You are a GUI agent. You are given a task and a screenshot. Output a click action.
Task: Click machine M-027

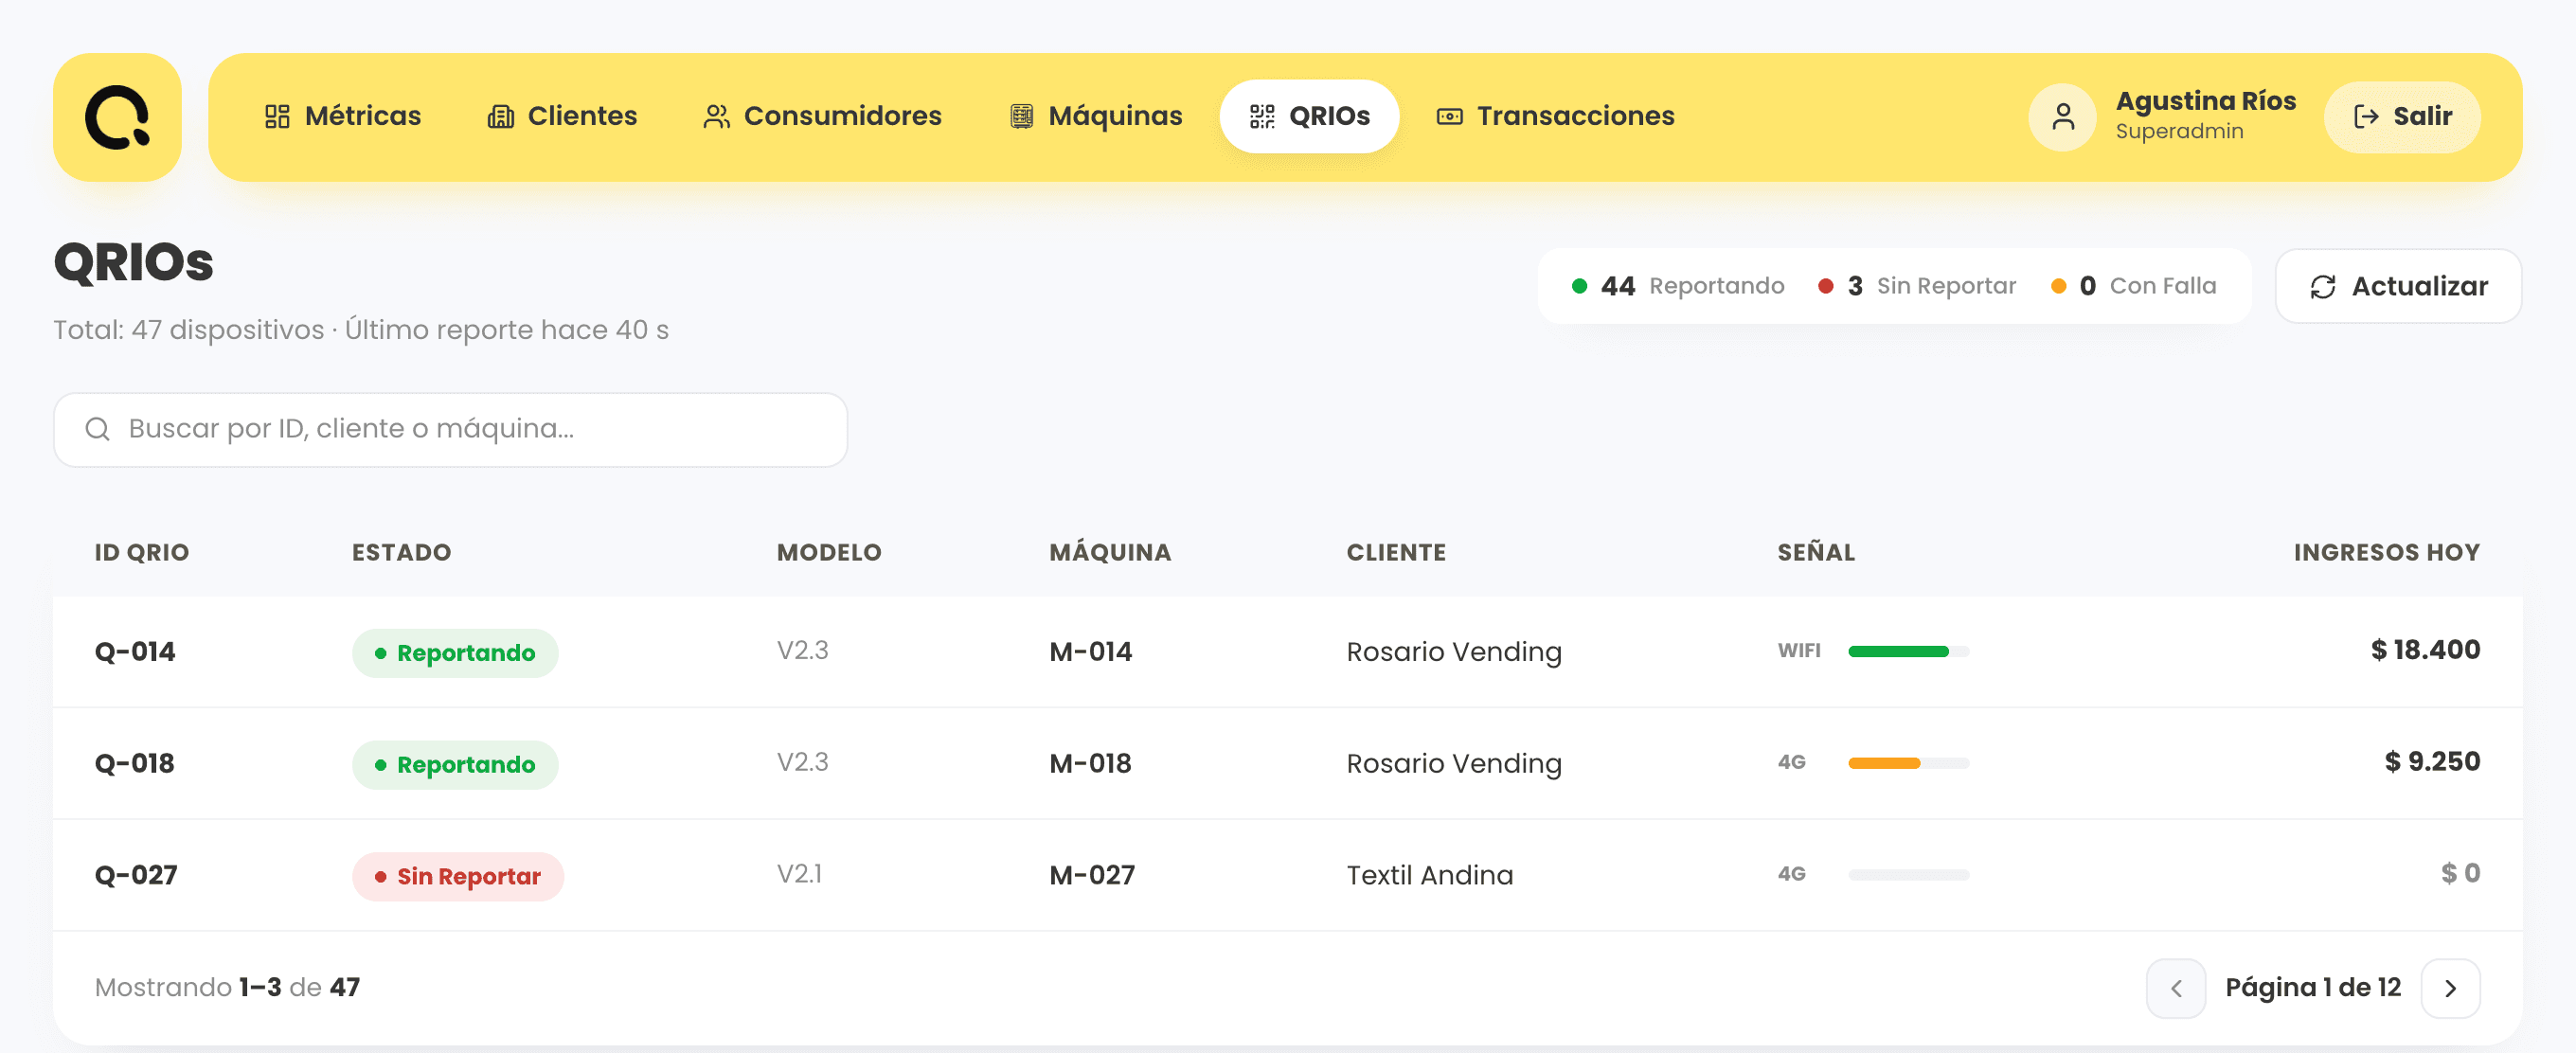click(x=1092, y=876)
